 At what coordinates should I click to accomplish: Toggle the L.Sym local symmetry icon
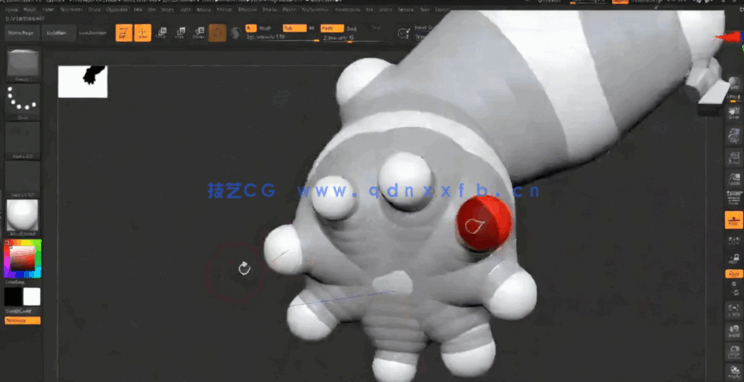pos(734,241)
